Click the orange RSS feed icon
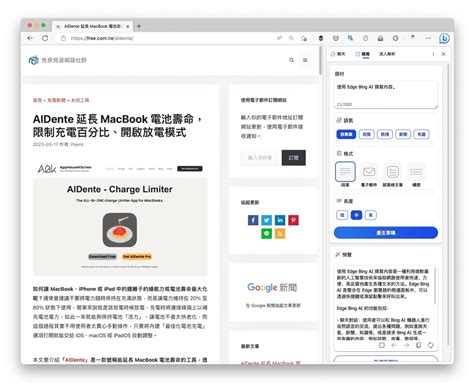Viewport: 474px width, 392px height. [x=280, y=234]
